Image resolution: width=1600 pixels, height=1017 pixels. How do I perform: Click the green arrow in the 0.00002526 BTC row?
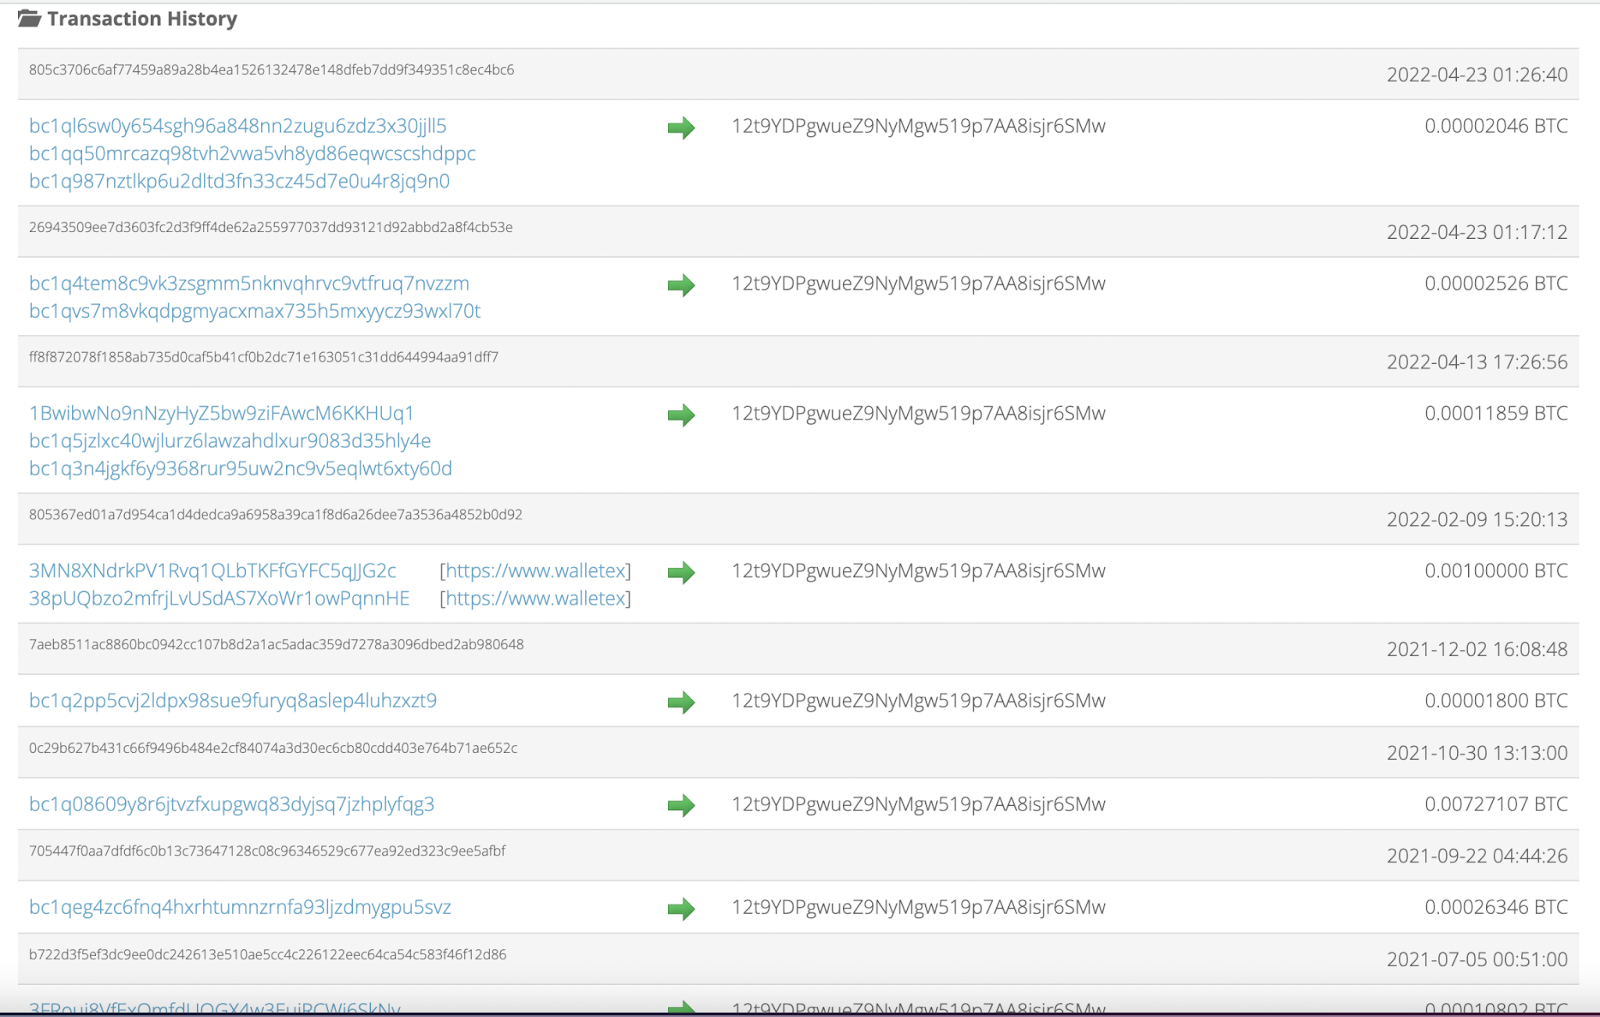681,285
